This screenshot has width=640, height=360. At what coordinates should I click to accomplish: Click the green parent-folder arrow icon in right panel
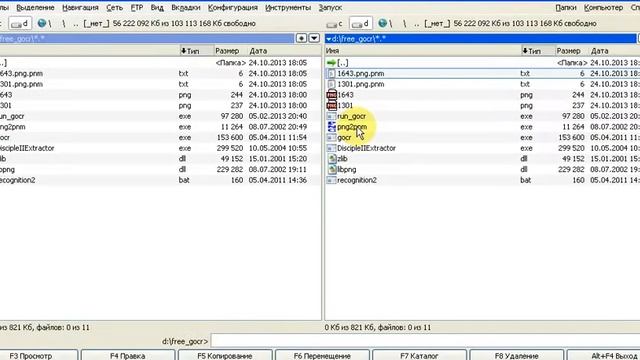point(331,63)
